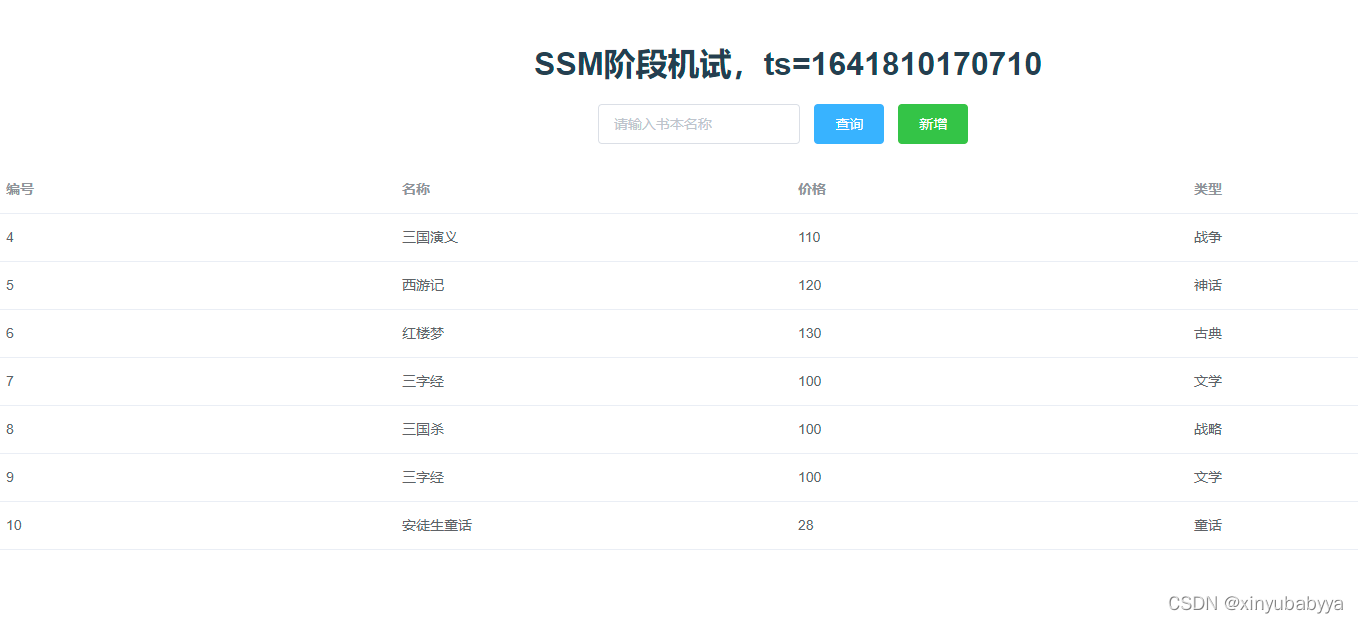Image resolution: width=1358 pixels, height=623 pixels.
Task: Click 三字经 in row 9
Action: [423, 477]
